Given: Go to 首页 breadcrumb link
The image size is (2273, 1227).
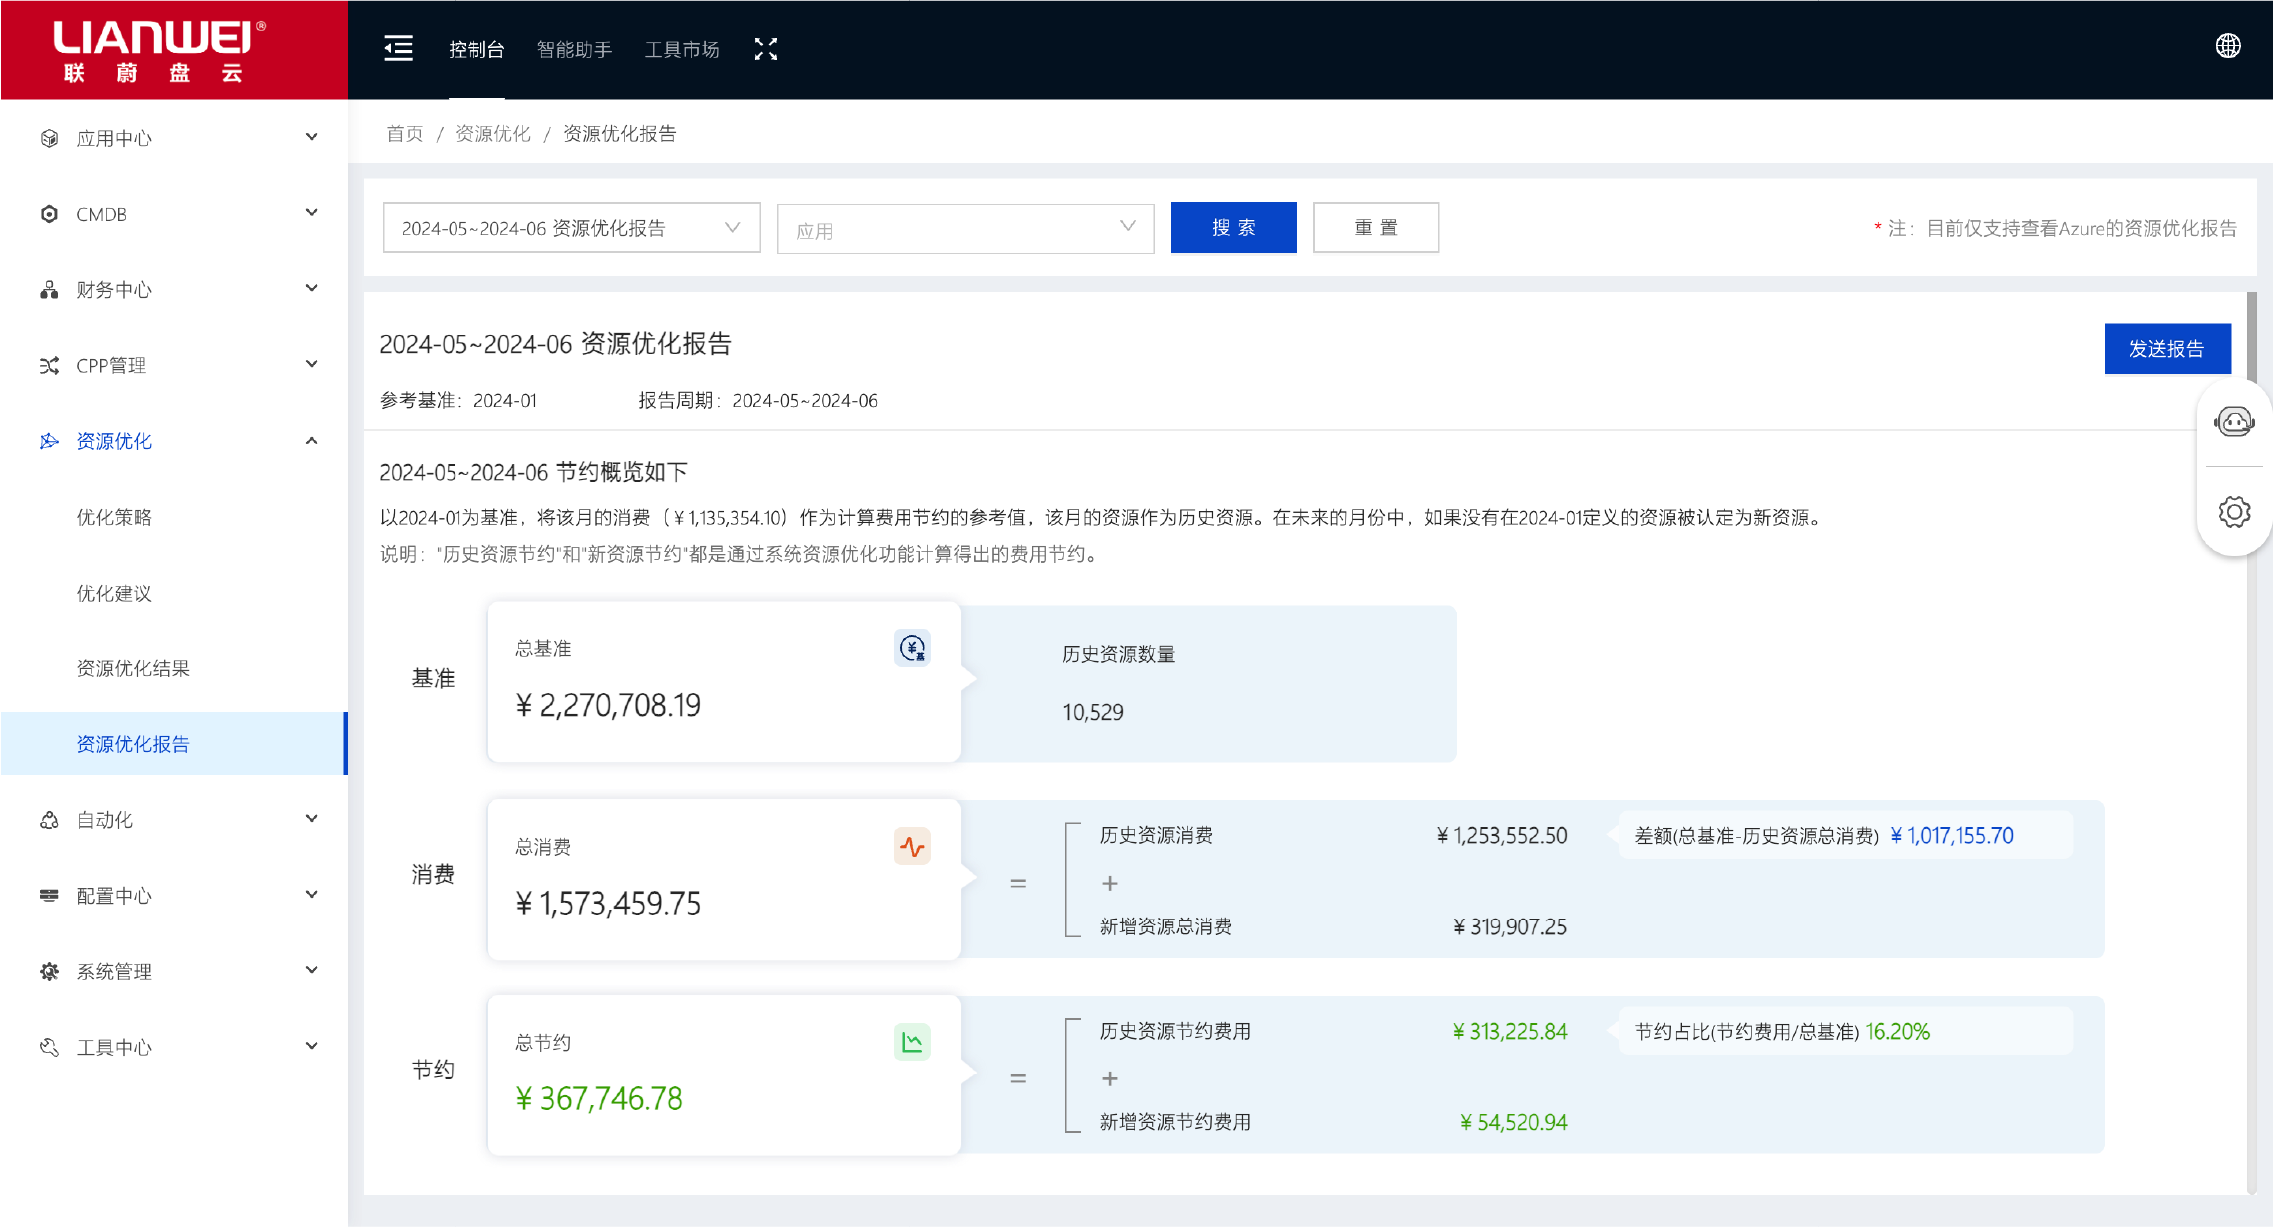Looking at the screenshot, I should coord(405,134).
